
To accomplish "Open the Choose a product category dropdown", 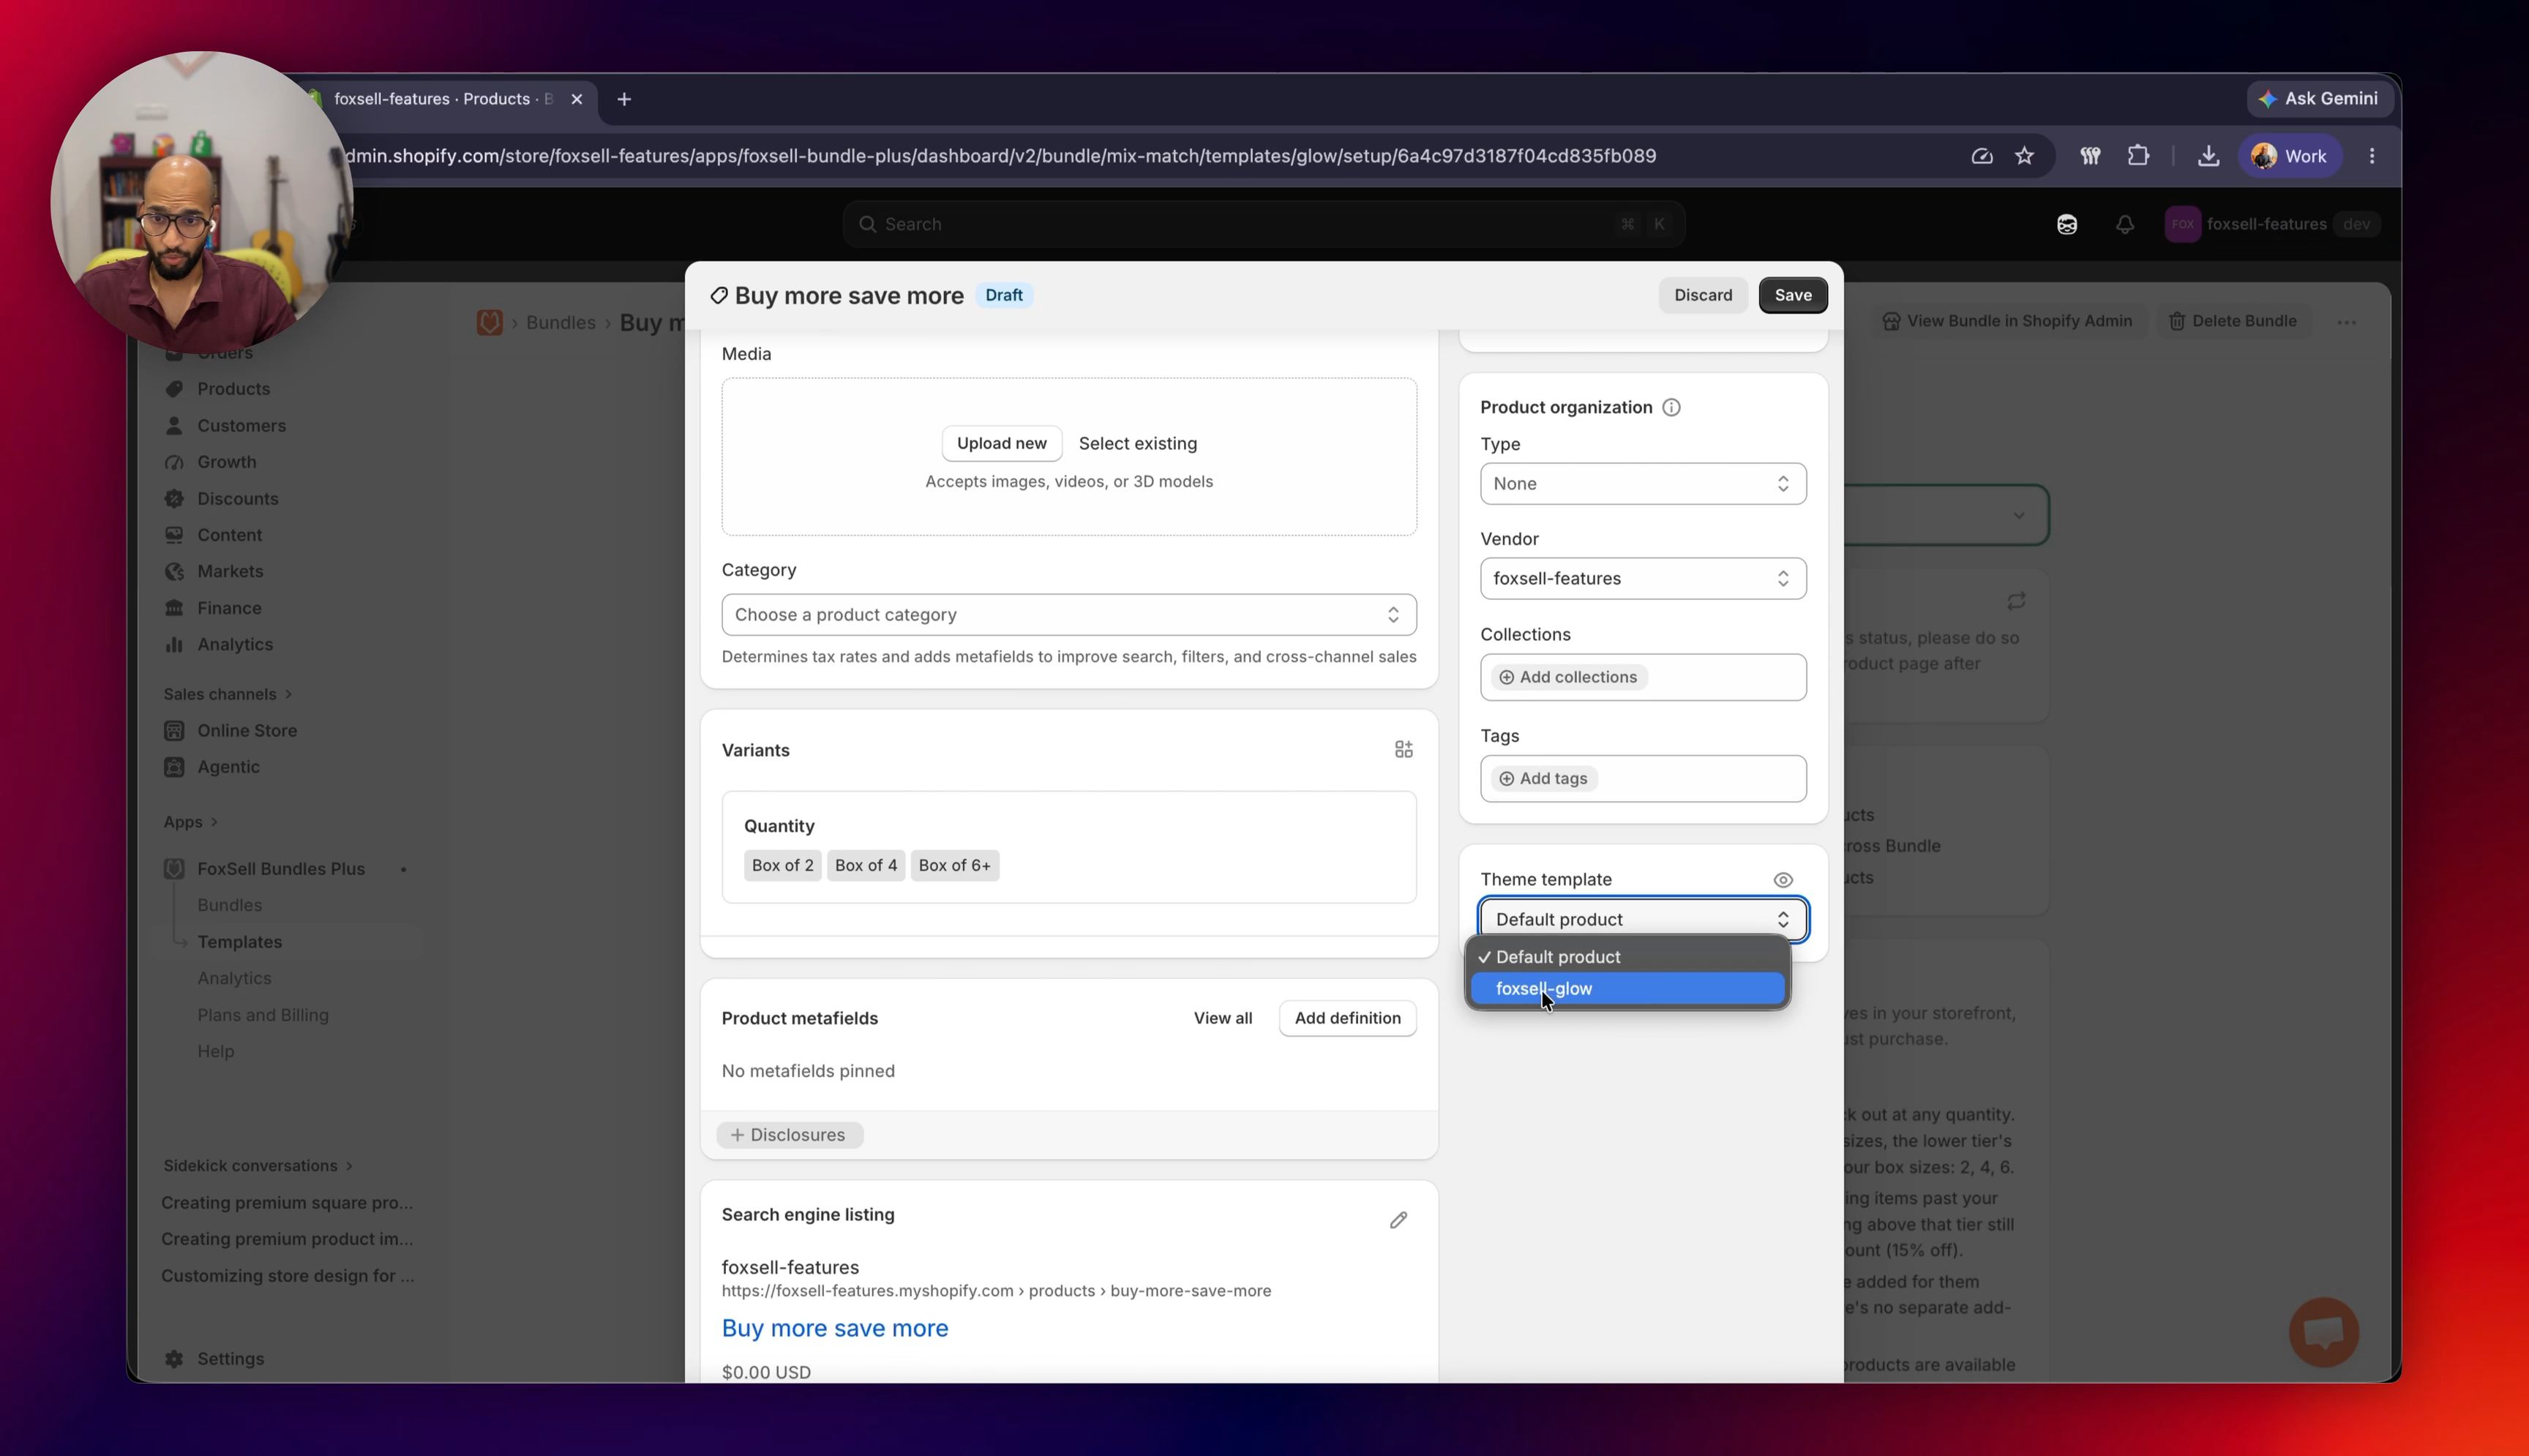I will (x=1069, y=615).
